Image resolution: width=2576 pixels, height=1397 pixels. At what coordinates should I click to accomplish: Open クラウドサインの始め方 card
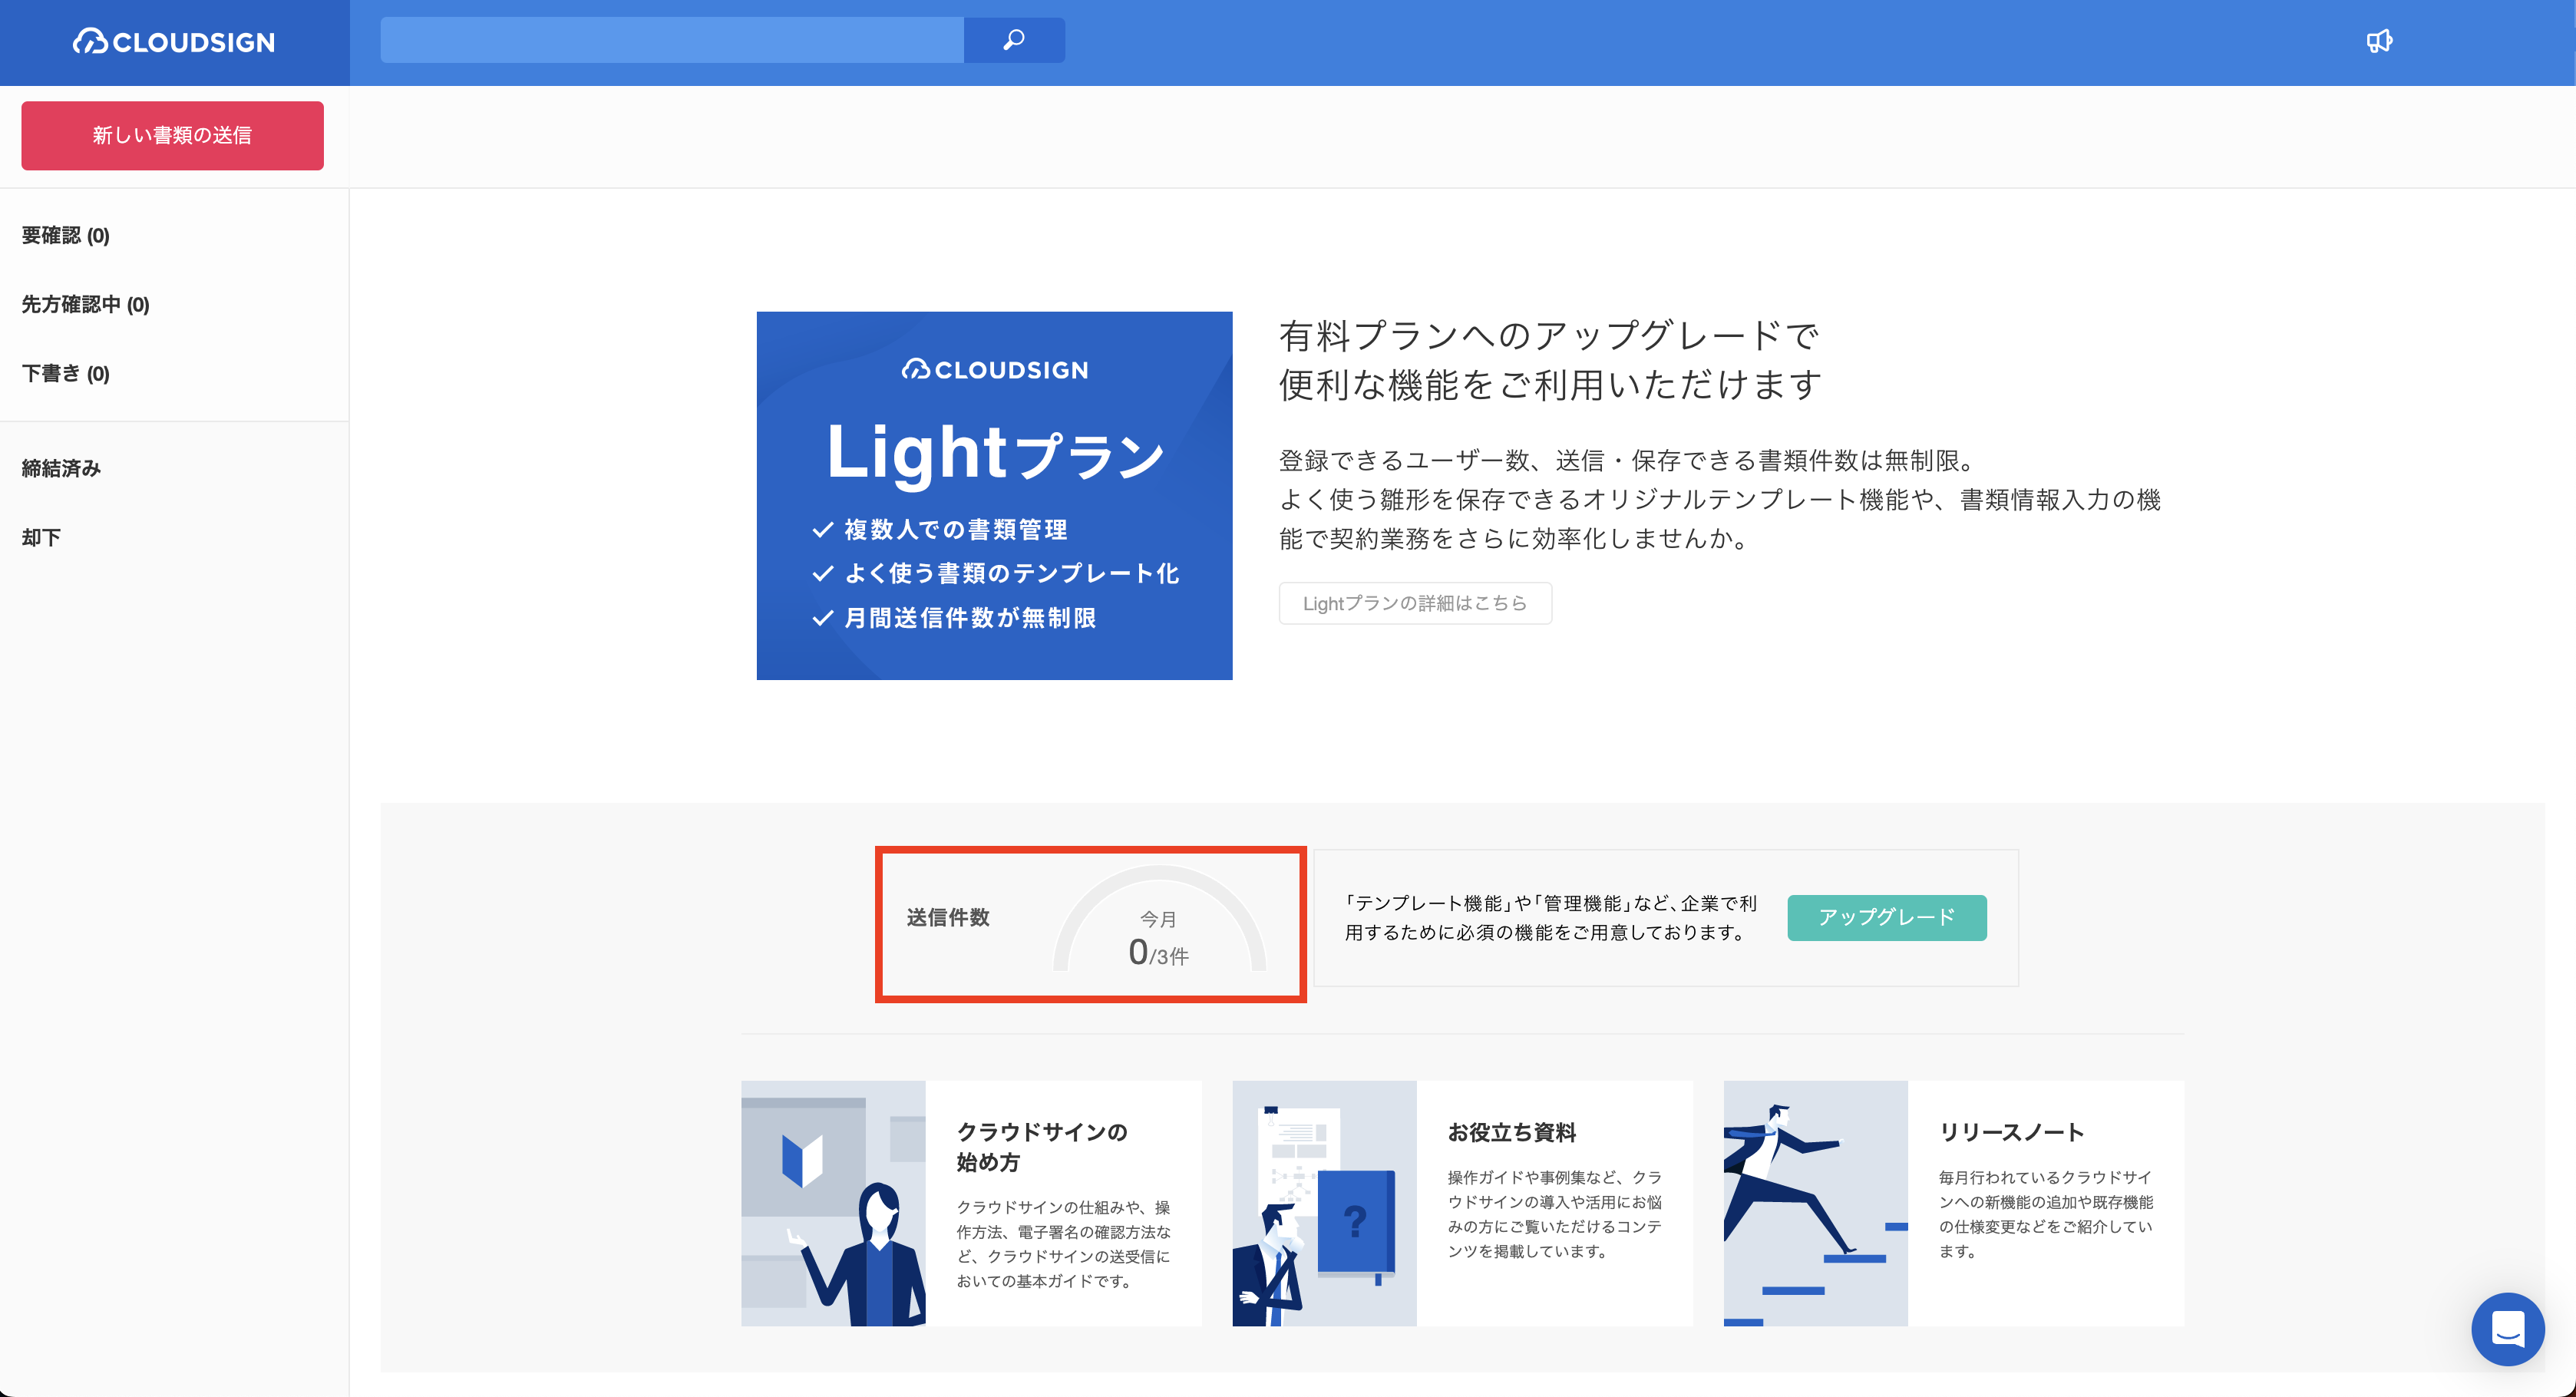[971, 1203]
